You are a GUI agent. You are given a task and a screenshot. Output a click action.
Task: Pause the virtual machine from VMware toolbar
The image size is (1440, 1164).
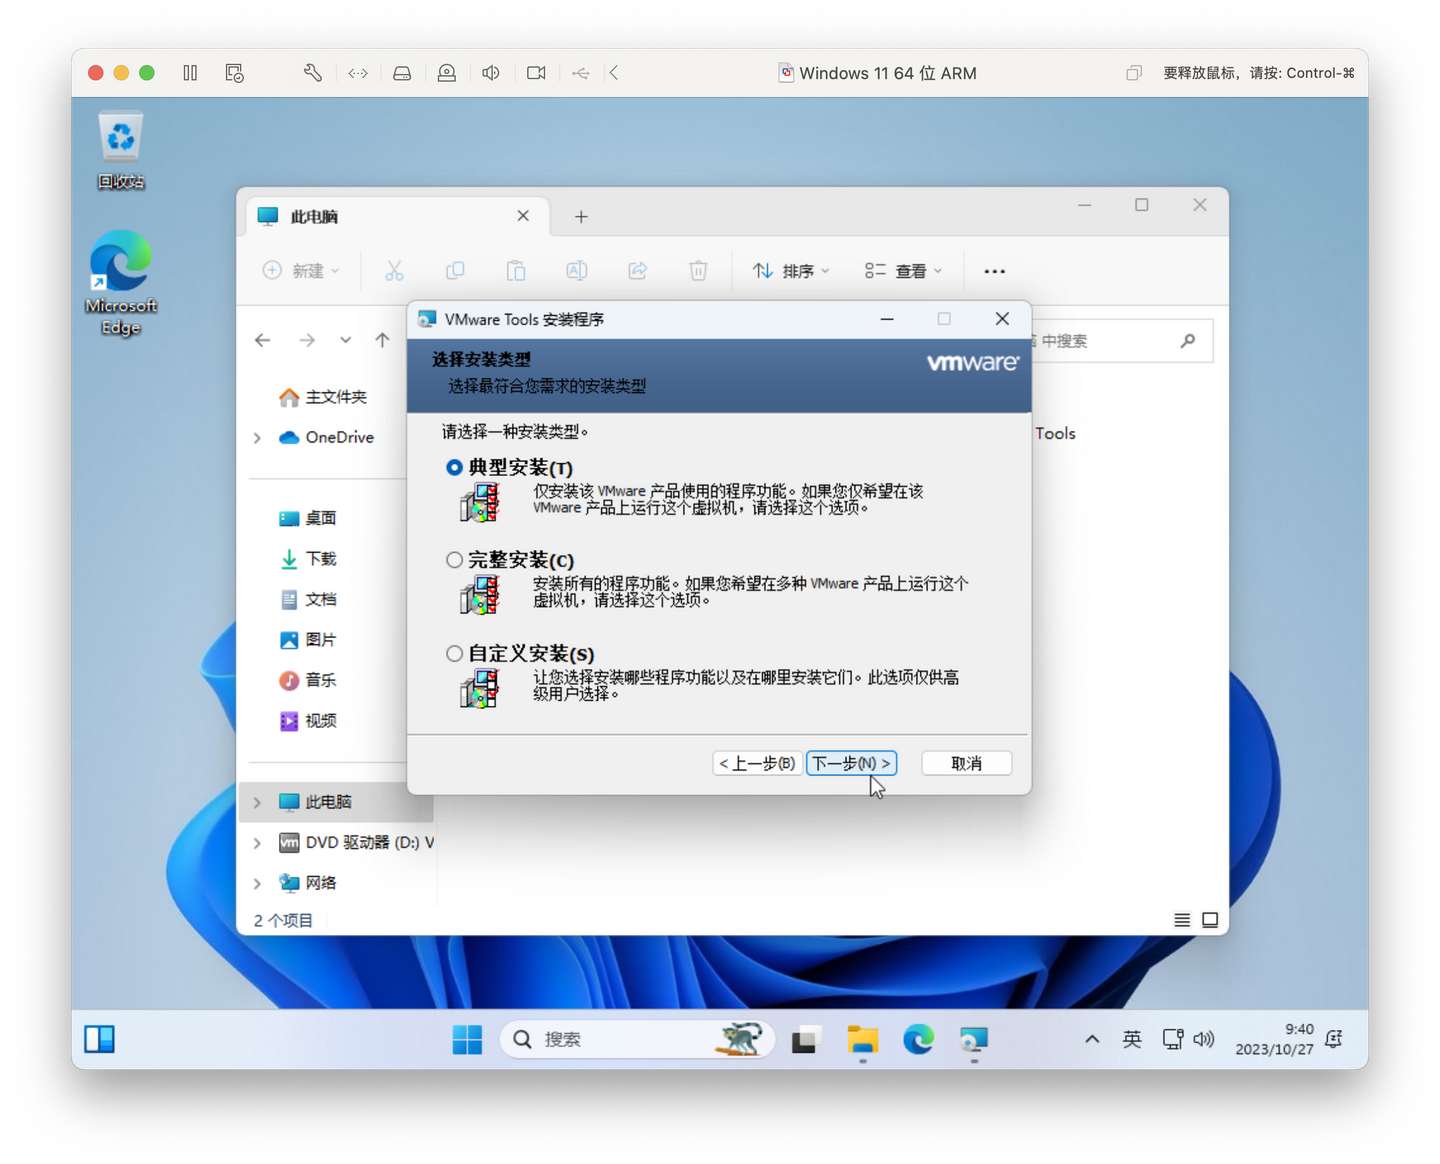coord(190,73)
